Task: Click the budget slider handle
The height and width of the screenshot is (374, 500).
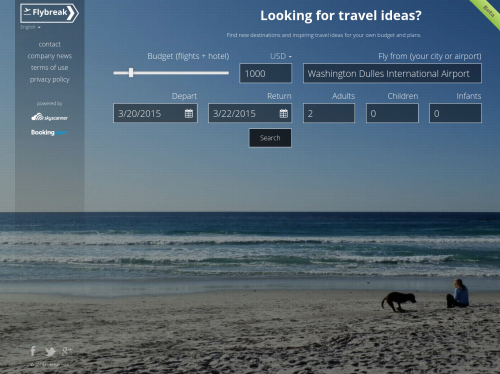Action: pos(131,73)
